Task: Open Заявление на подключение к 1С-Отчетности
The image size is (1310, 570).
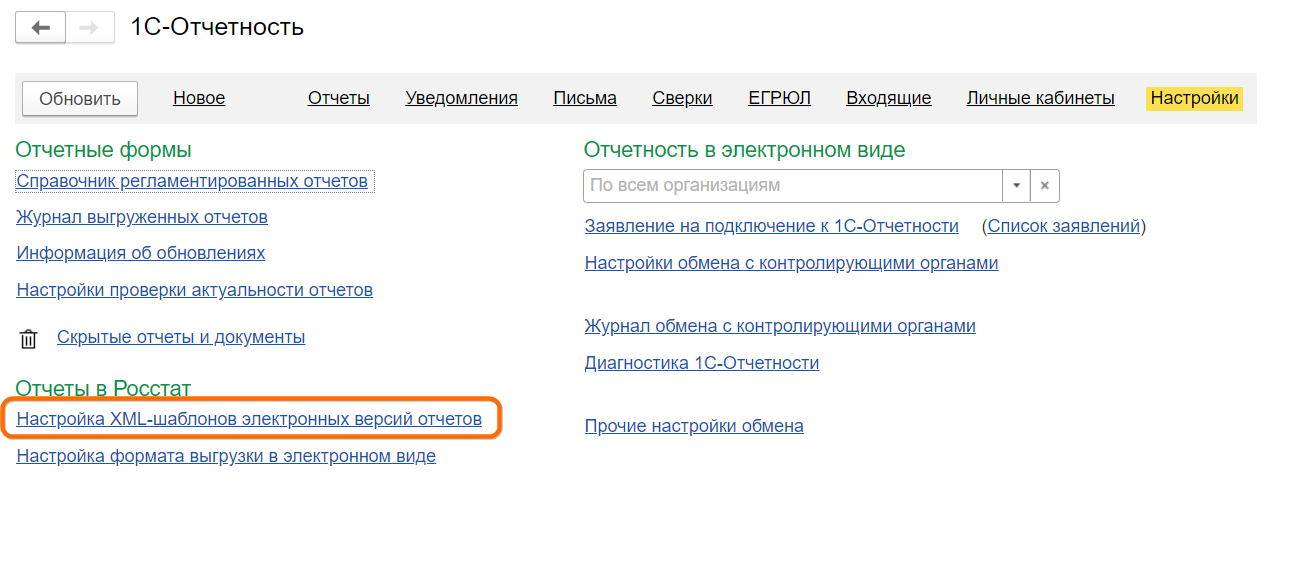Action: (x=772, y=226)
